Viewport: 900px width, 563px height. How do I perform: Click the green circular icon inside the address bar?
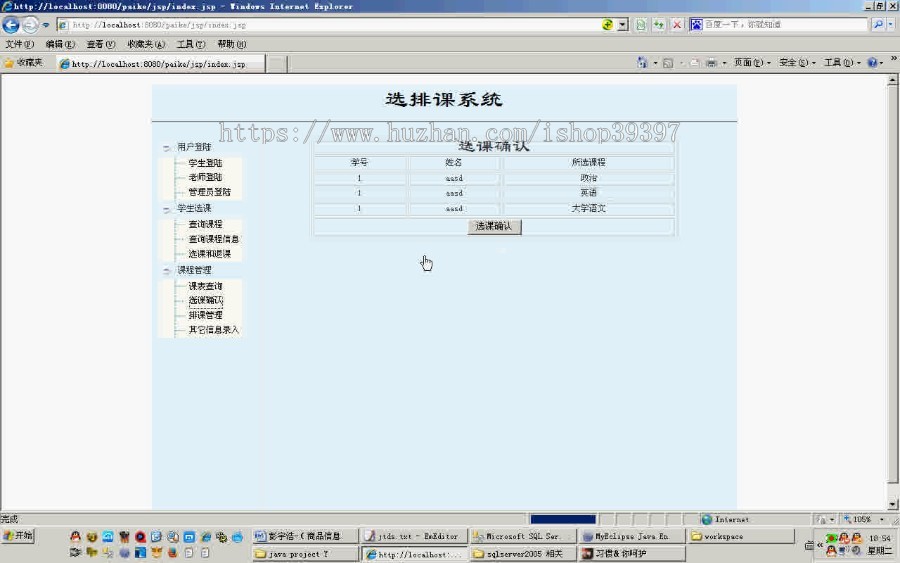607,25
